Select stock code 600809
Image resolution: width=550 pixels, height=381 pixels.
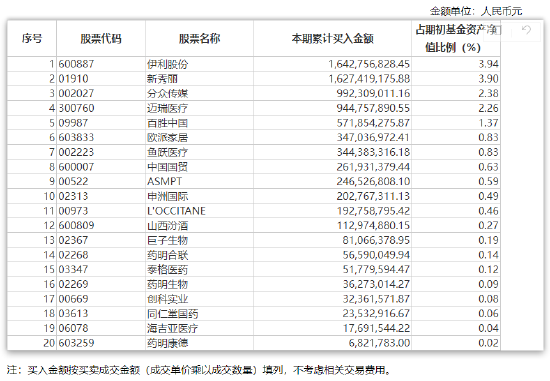coord(76,225)
